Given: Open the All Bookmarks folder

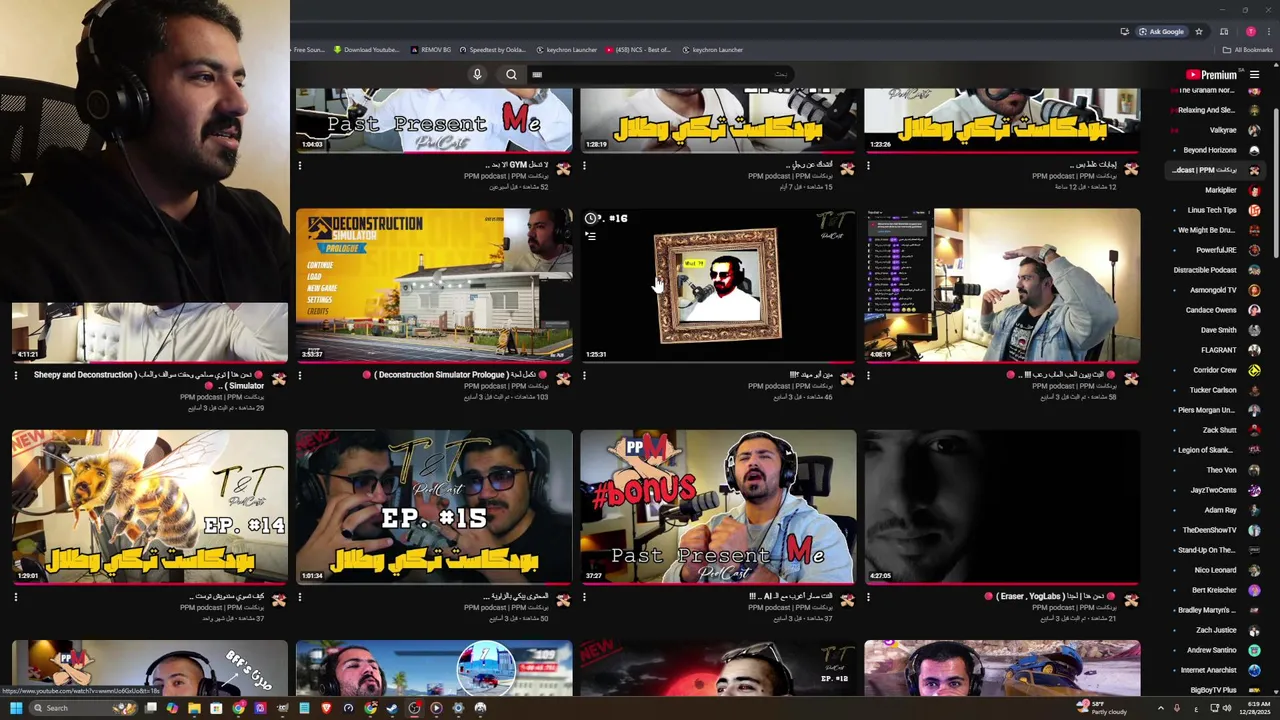Looking at the screenshot, I should point(1247,50).
